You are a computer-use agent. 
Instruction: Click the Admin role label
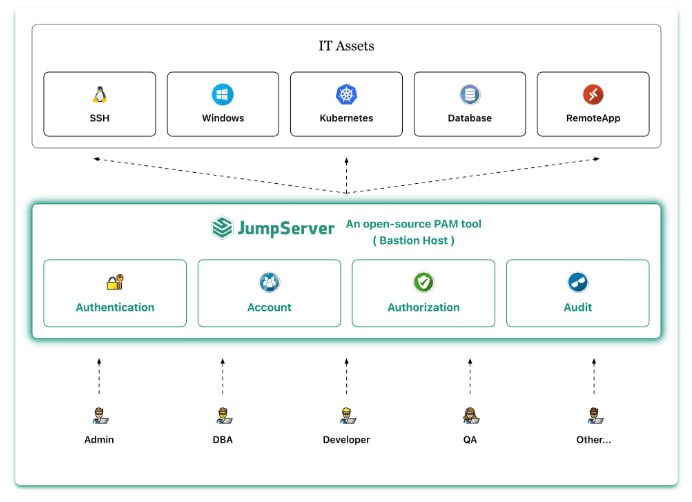[99, 440]
